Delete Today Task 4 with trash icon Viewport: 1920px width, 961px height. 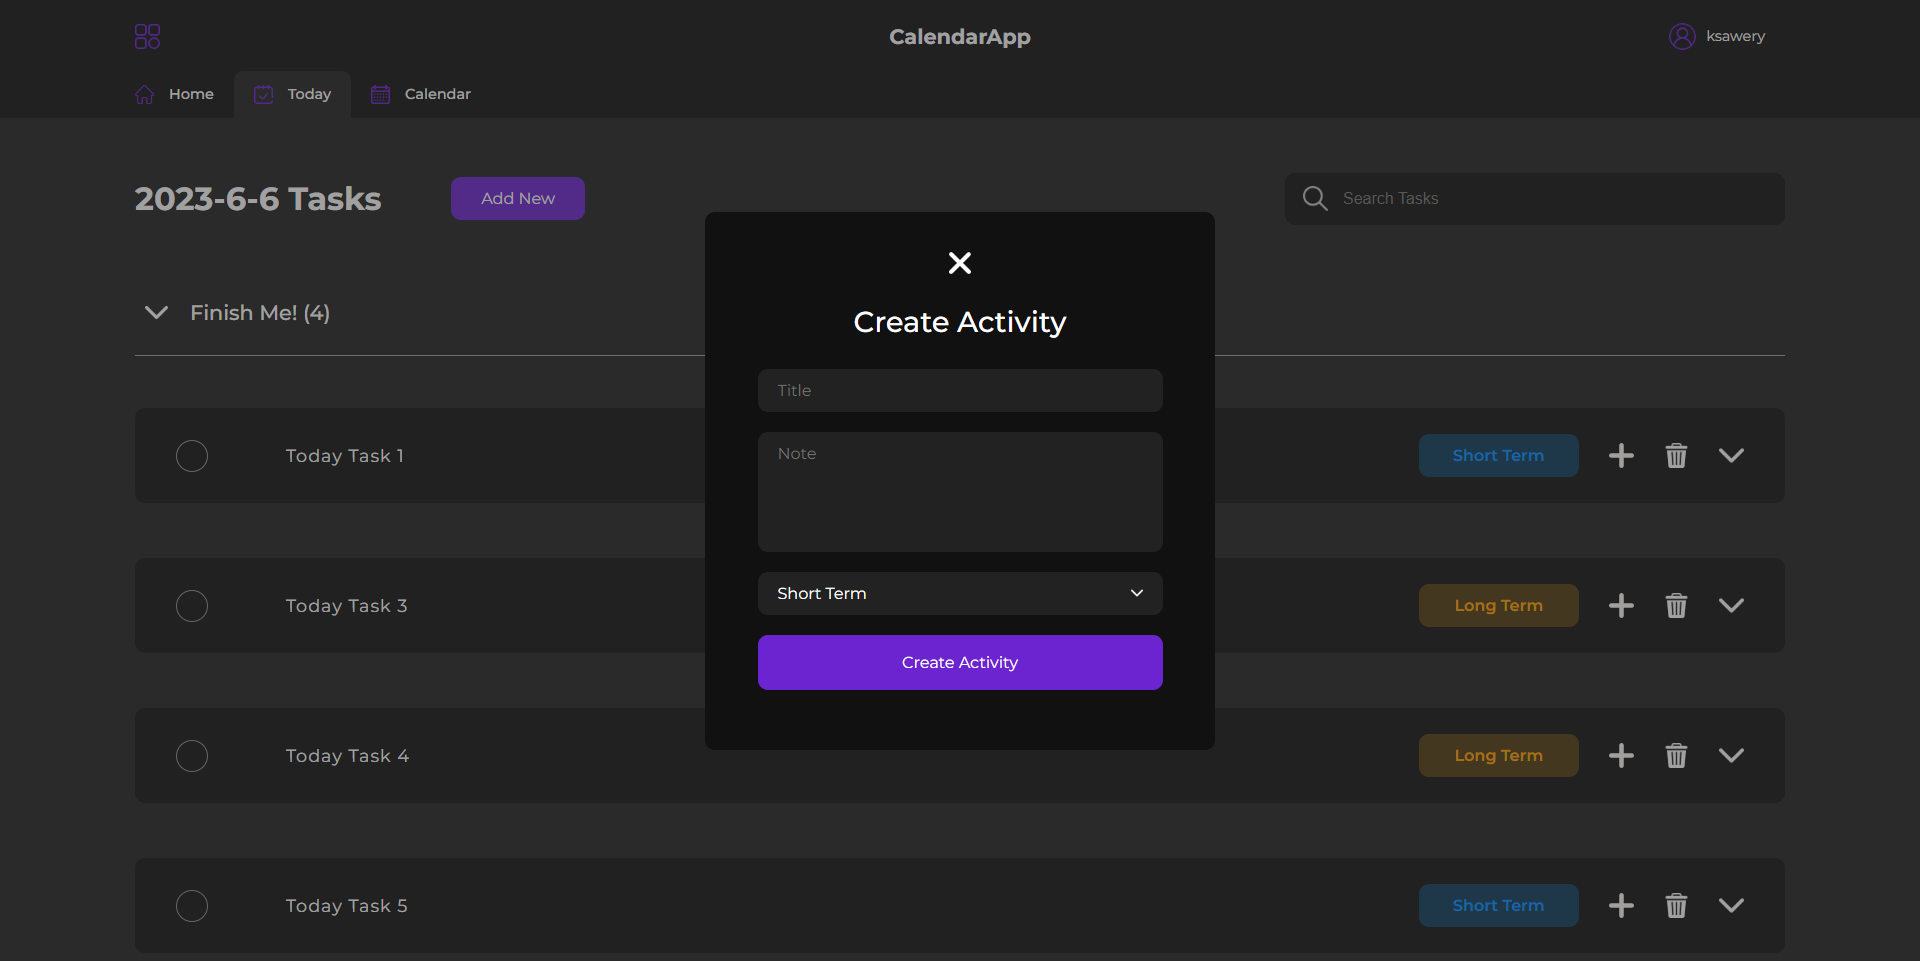[x=1676, y=756]
